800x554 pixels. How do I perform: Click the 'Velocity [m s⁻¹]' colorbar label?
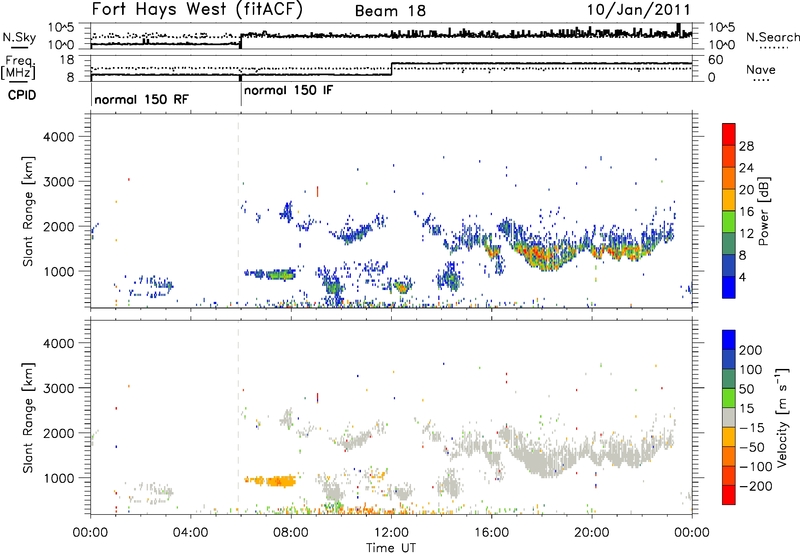(x=782, y=417)
